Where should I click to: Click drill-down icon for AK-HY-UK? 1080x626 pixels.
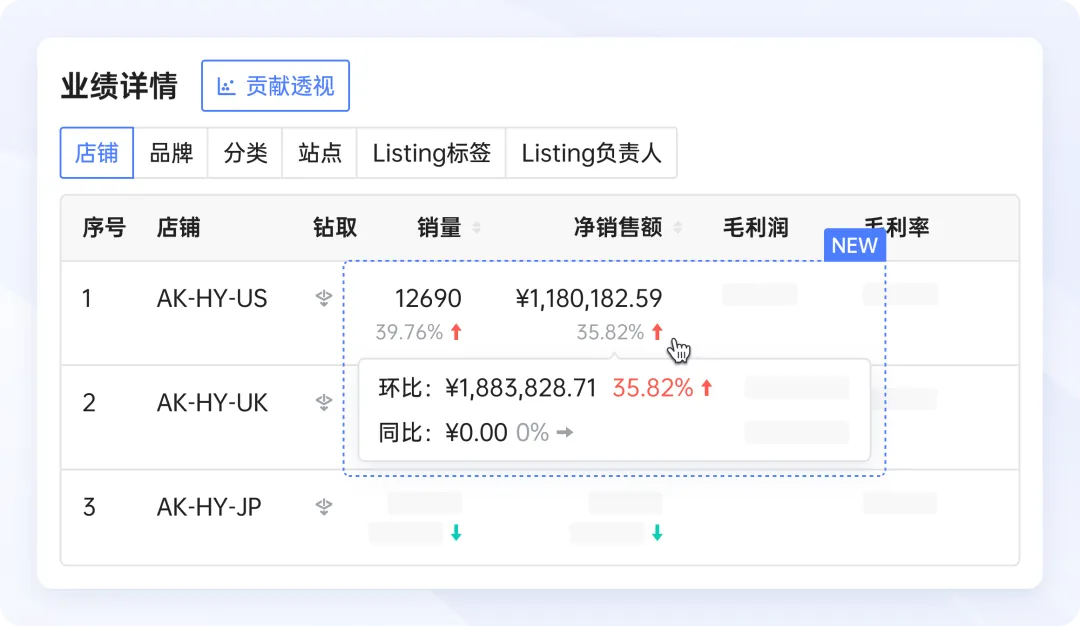pyautogui.click(x=324, y=402)
